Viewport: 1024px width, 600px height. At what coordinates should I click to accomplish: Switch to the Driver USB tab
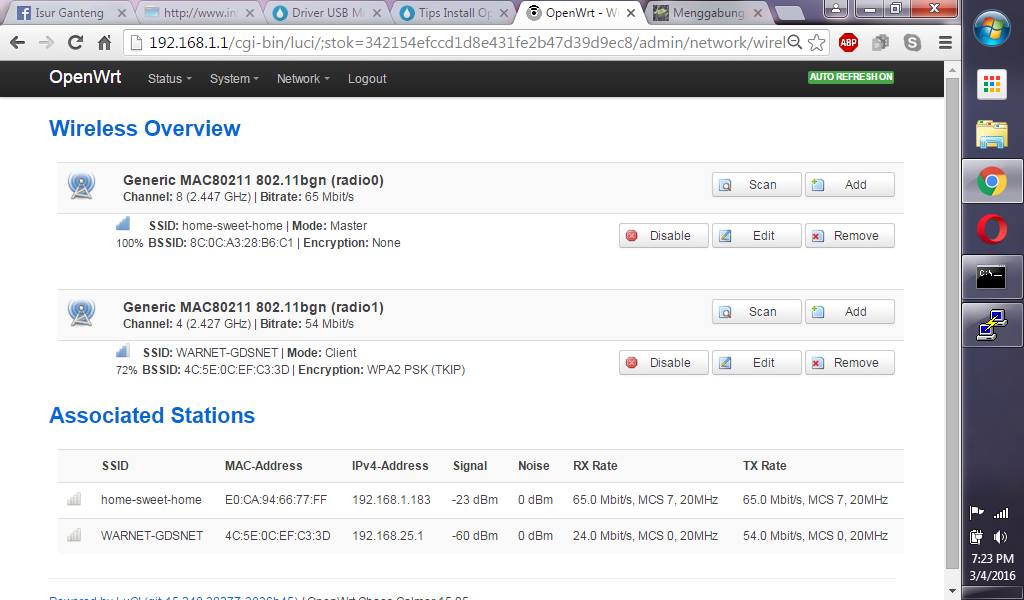point(327,13)
